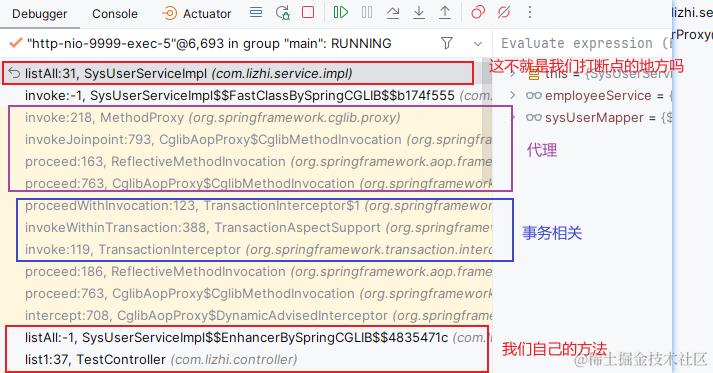Switch to the Debugger tab
Viewport: 713px width, 373px height.
click(40, 14)
